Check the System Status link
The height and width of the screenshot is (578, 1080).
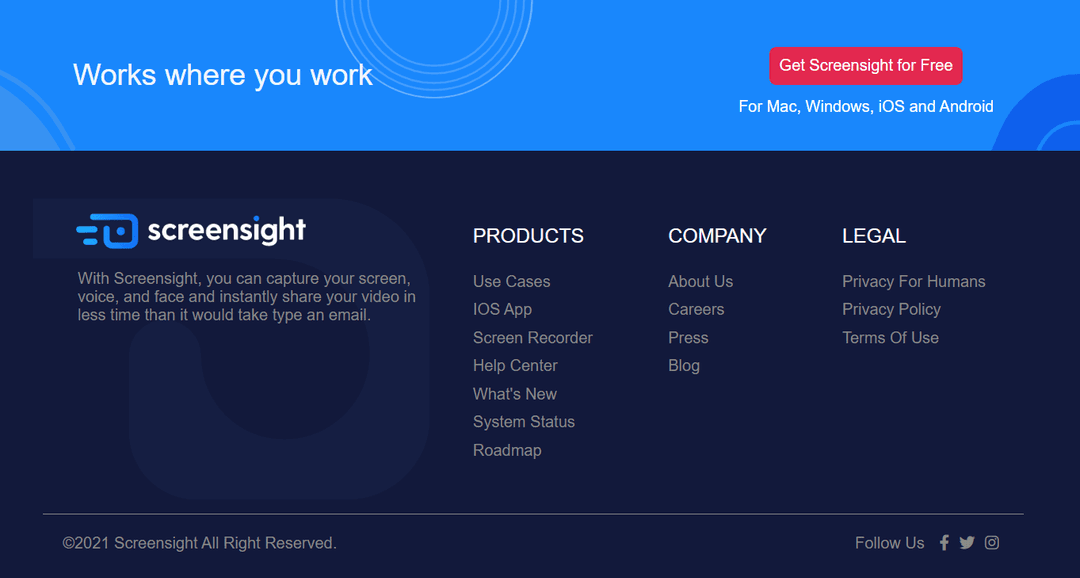(523, 422)
